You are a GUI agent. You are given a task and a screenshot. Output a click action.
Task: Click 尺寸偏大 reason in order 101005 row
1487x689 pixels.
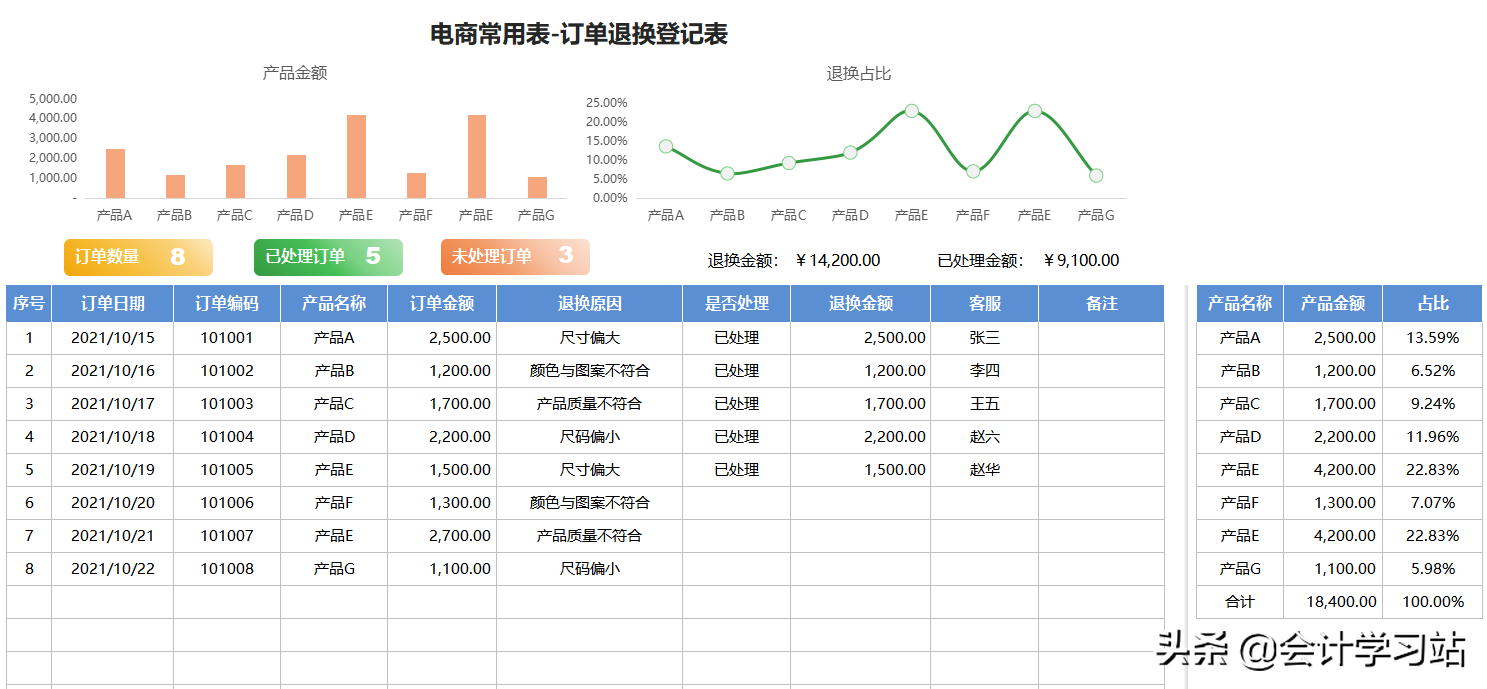(x=590, y=470)
